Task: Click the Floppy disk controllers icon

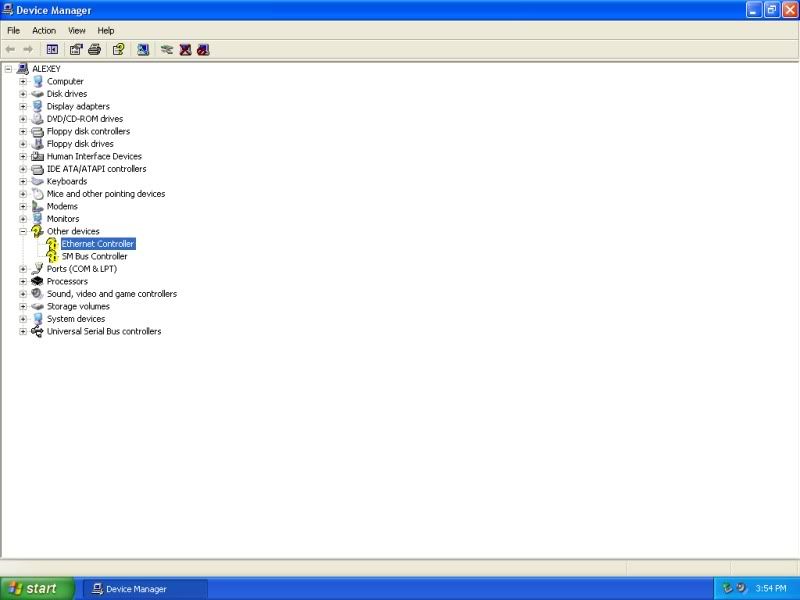Action: 37,131
